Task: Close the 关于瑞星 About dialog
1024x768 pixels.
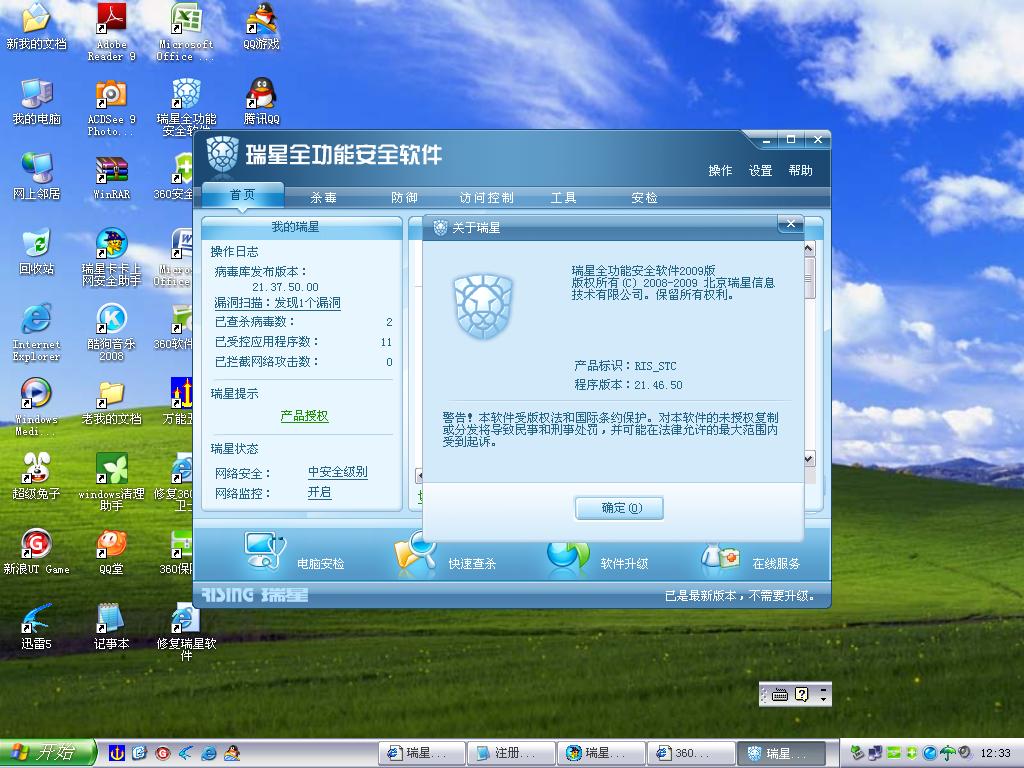Action: [x=791, y=224]
